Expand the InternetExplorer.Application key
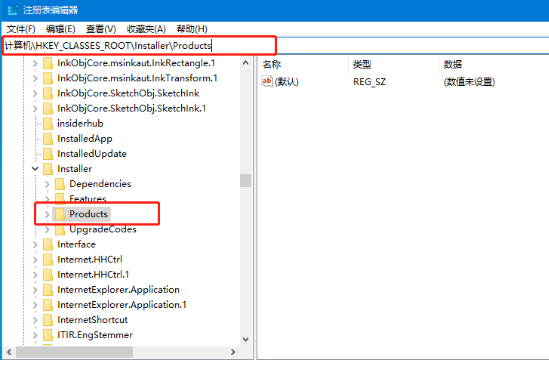 35,290
